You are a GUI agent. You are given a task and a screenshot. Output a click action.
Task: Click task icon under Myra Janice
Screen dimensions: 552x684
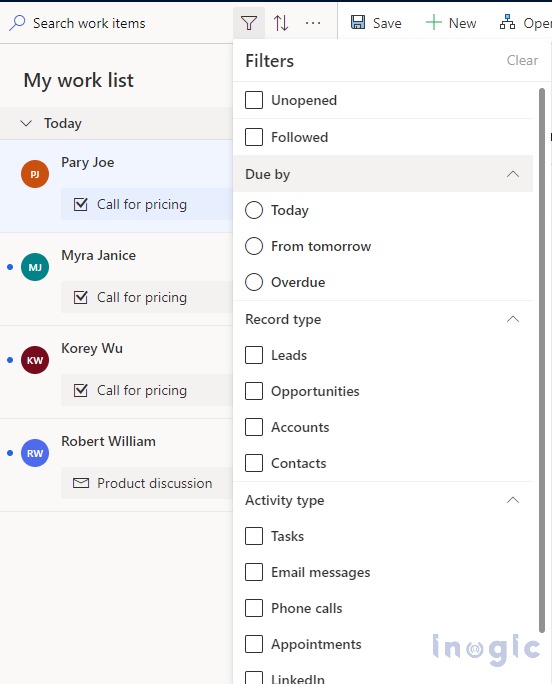click(x=81, y=297)
